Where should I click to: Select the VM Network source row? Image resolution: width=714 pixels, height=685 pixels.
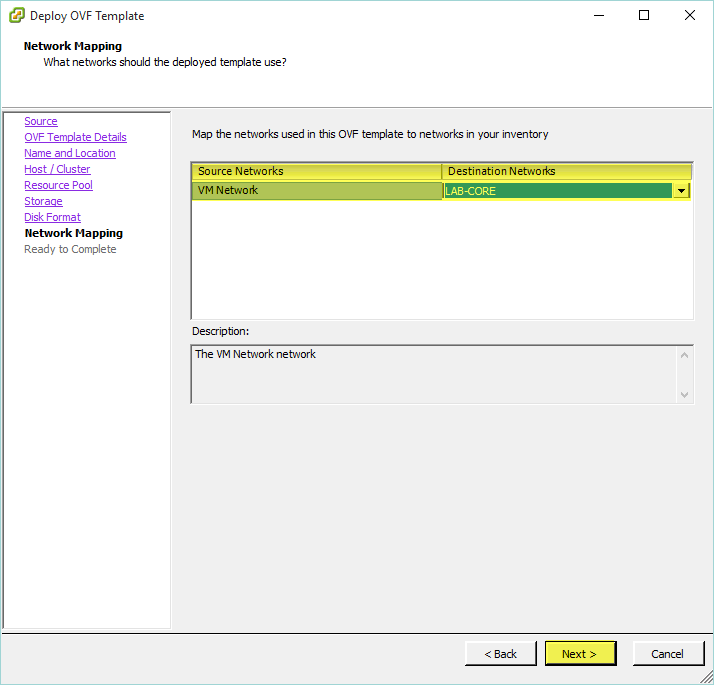(x=317, y=190)
